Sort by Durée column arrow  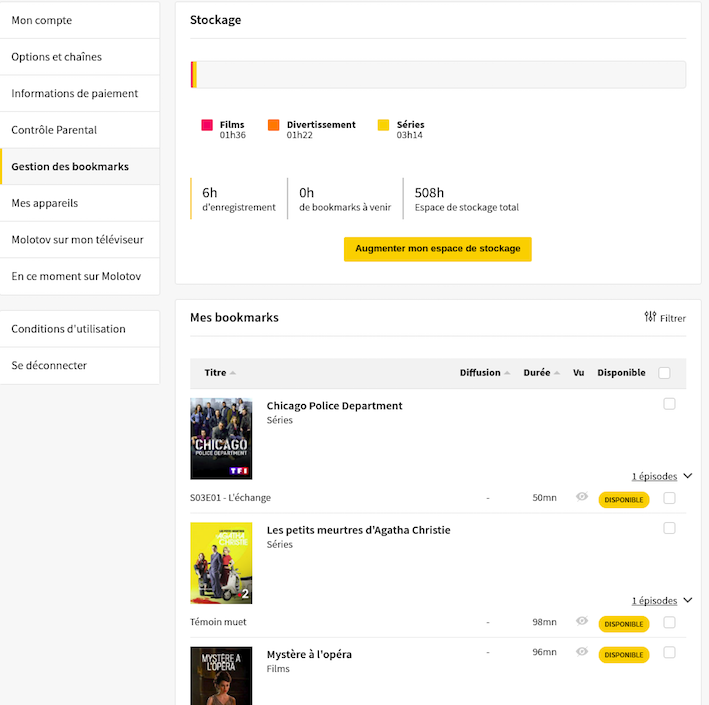(x=557, y=373)
